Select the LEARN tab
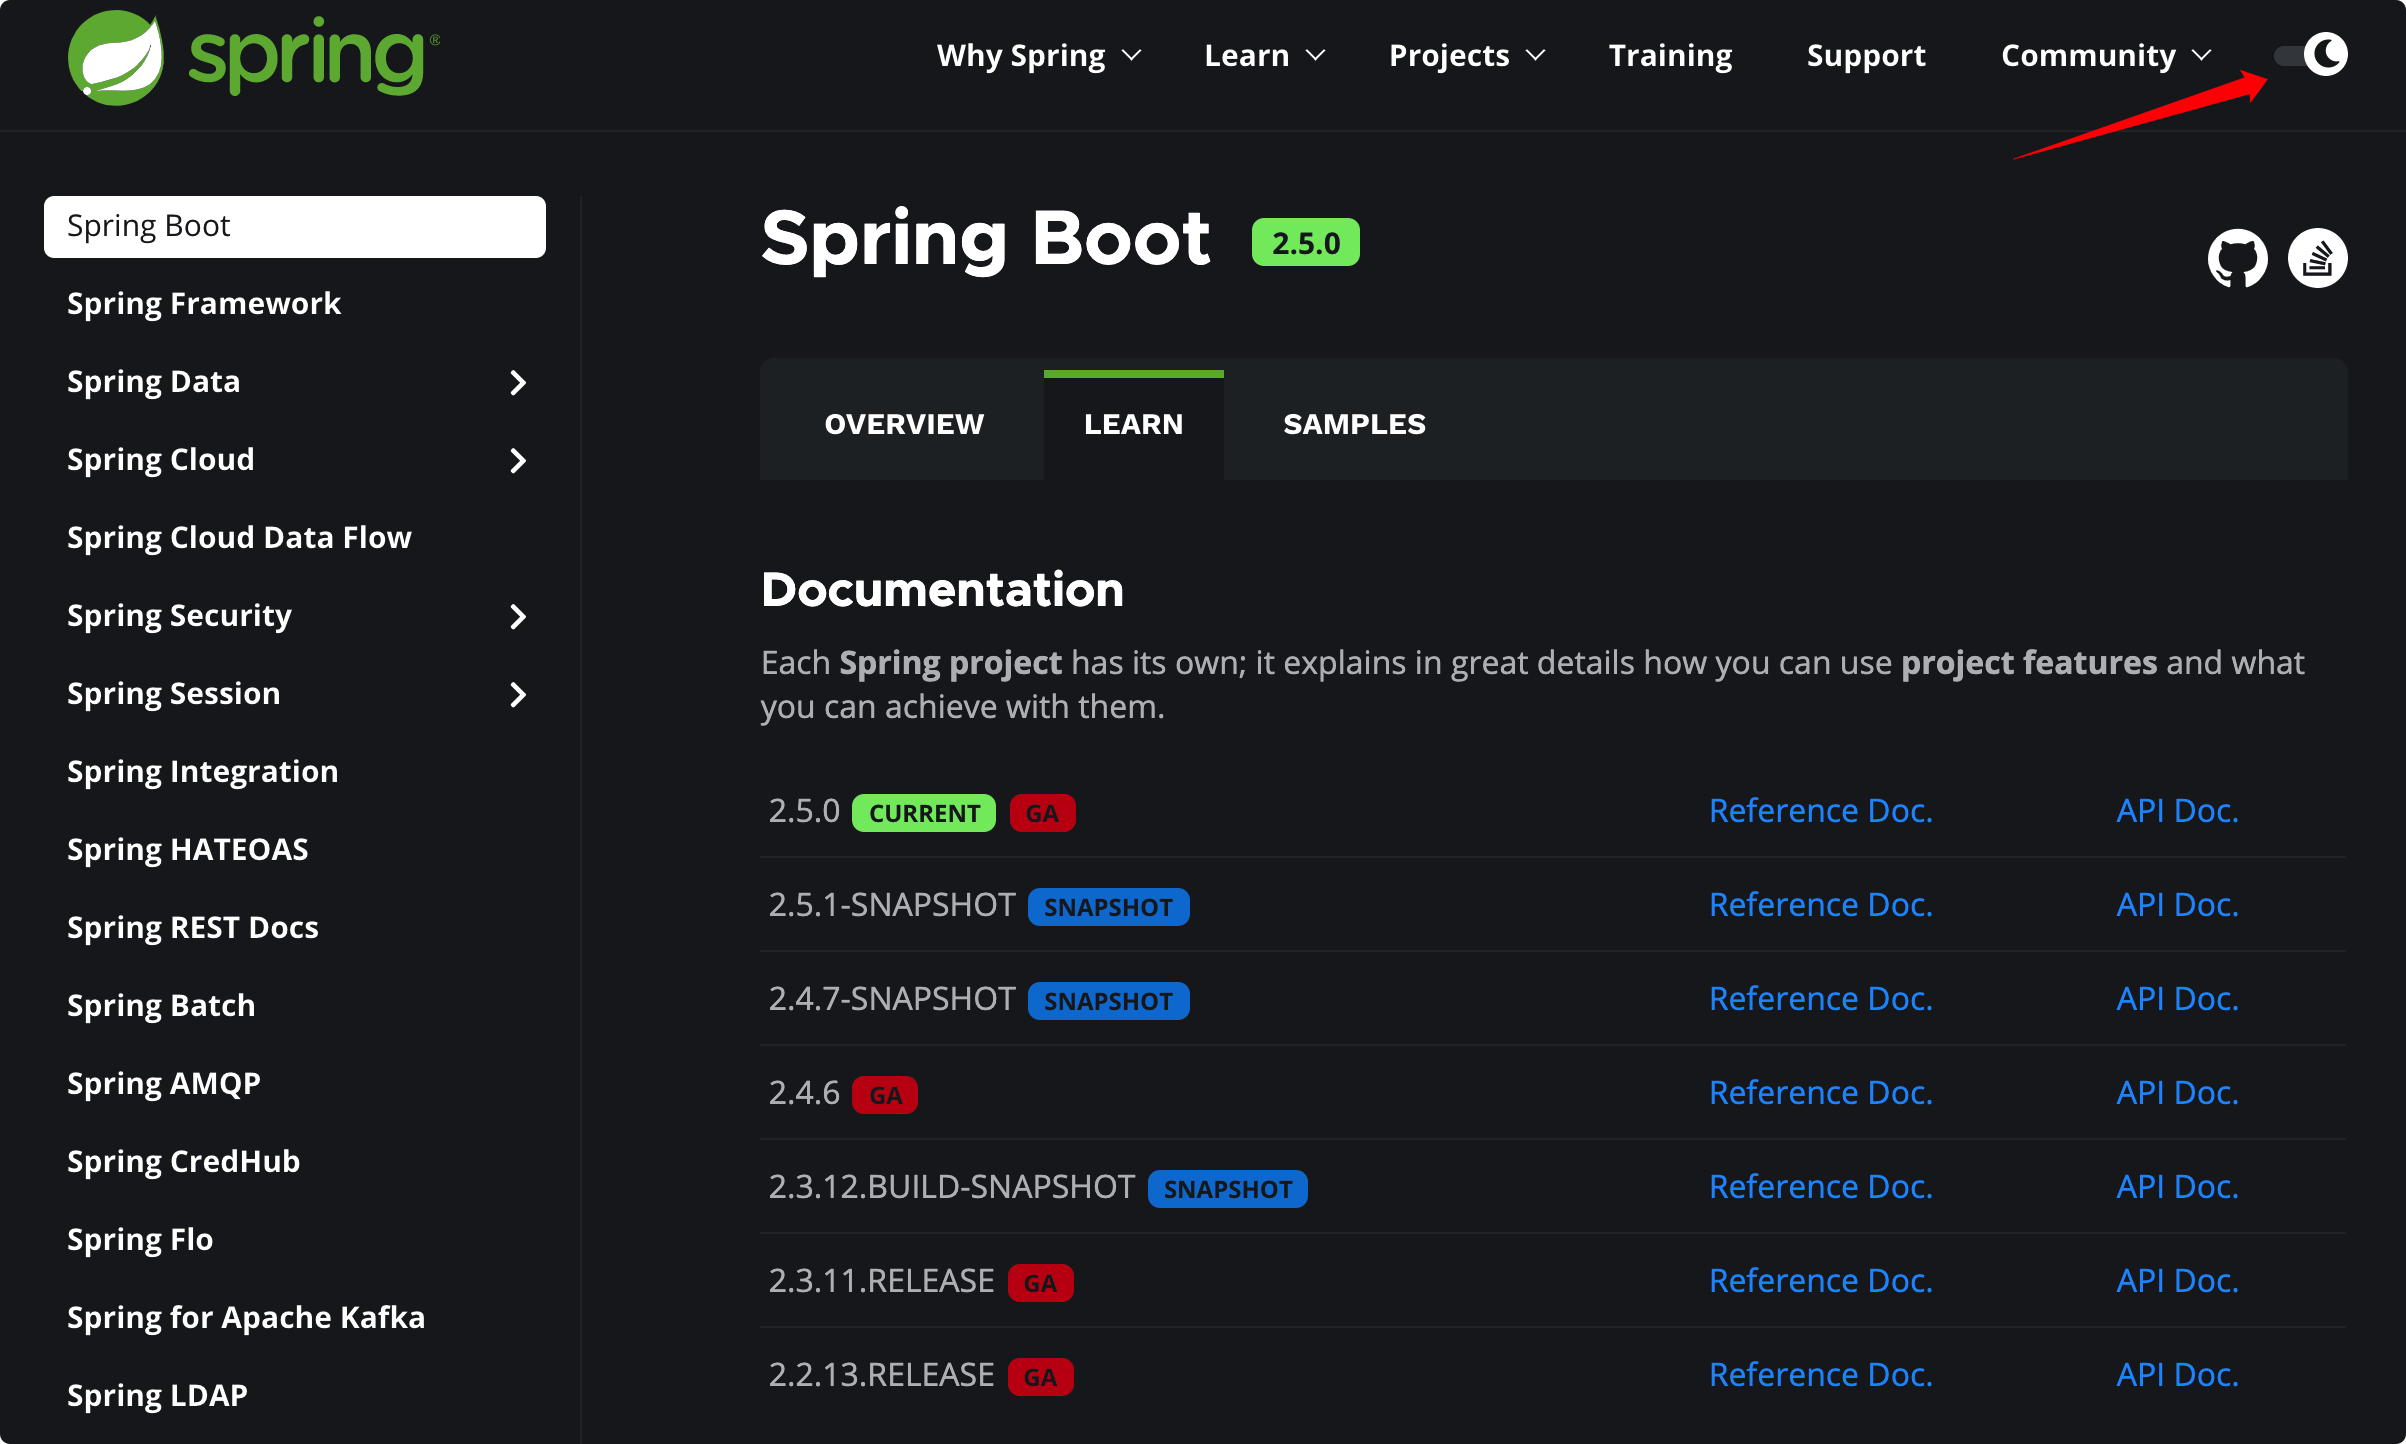The image size is (2406, 1444). [1133, 424]
